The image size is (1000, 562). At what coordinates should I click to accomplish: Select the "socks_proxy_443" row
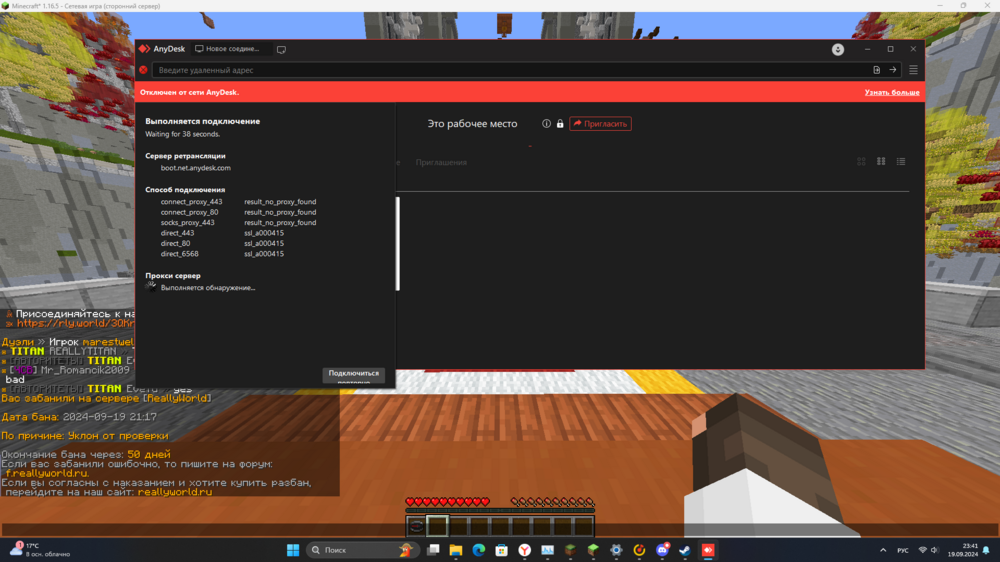click(x=238, y=223)
